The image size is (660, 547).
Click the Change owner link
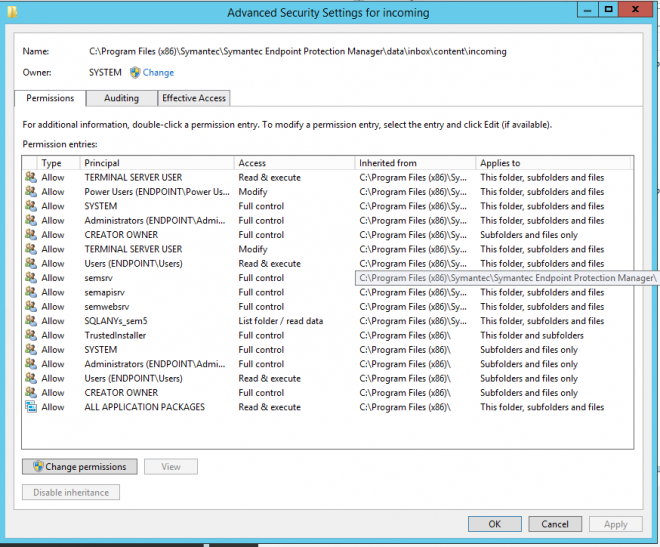click(x=158, y=72)
